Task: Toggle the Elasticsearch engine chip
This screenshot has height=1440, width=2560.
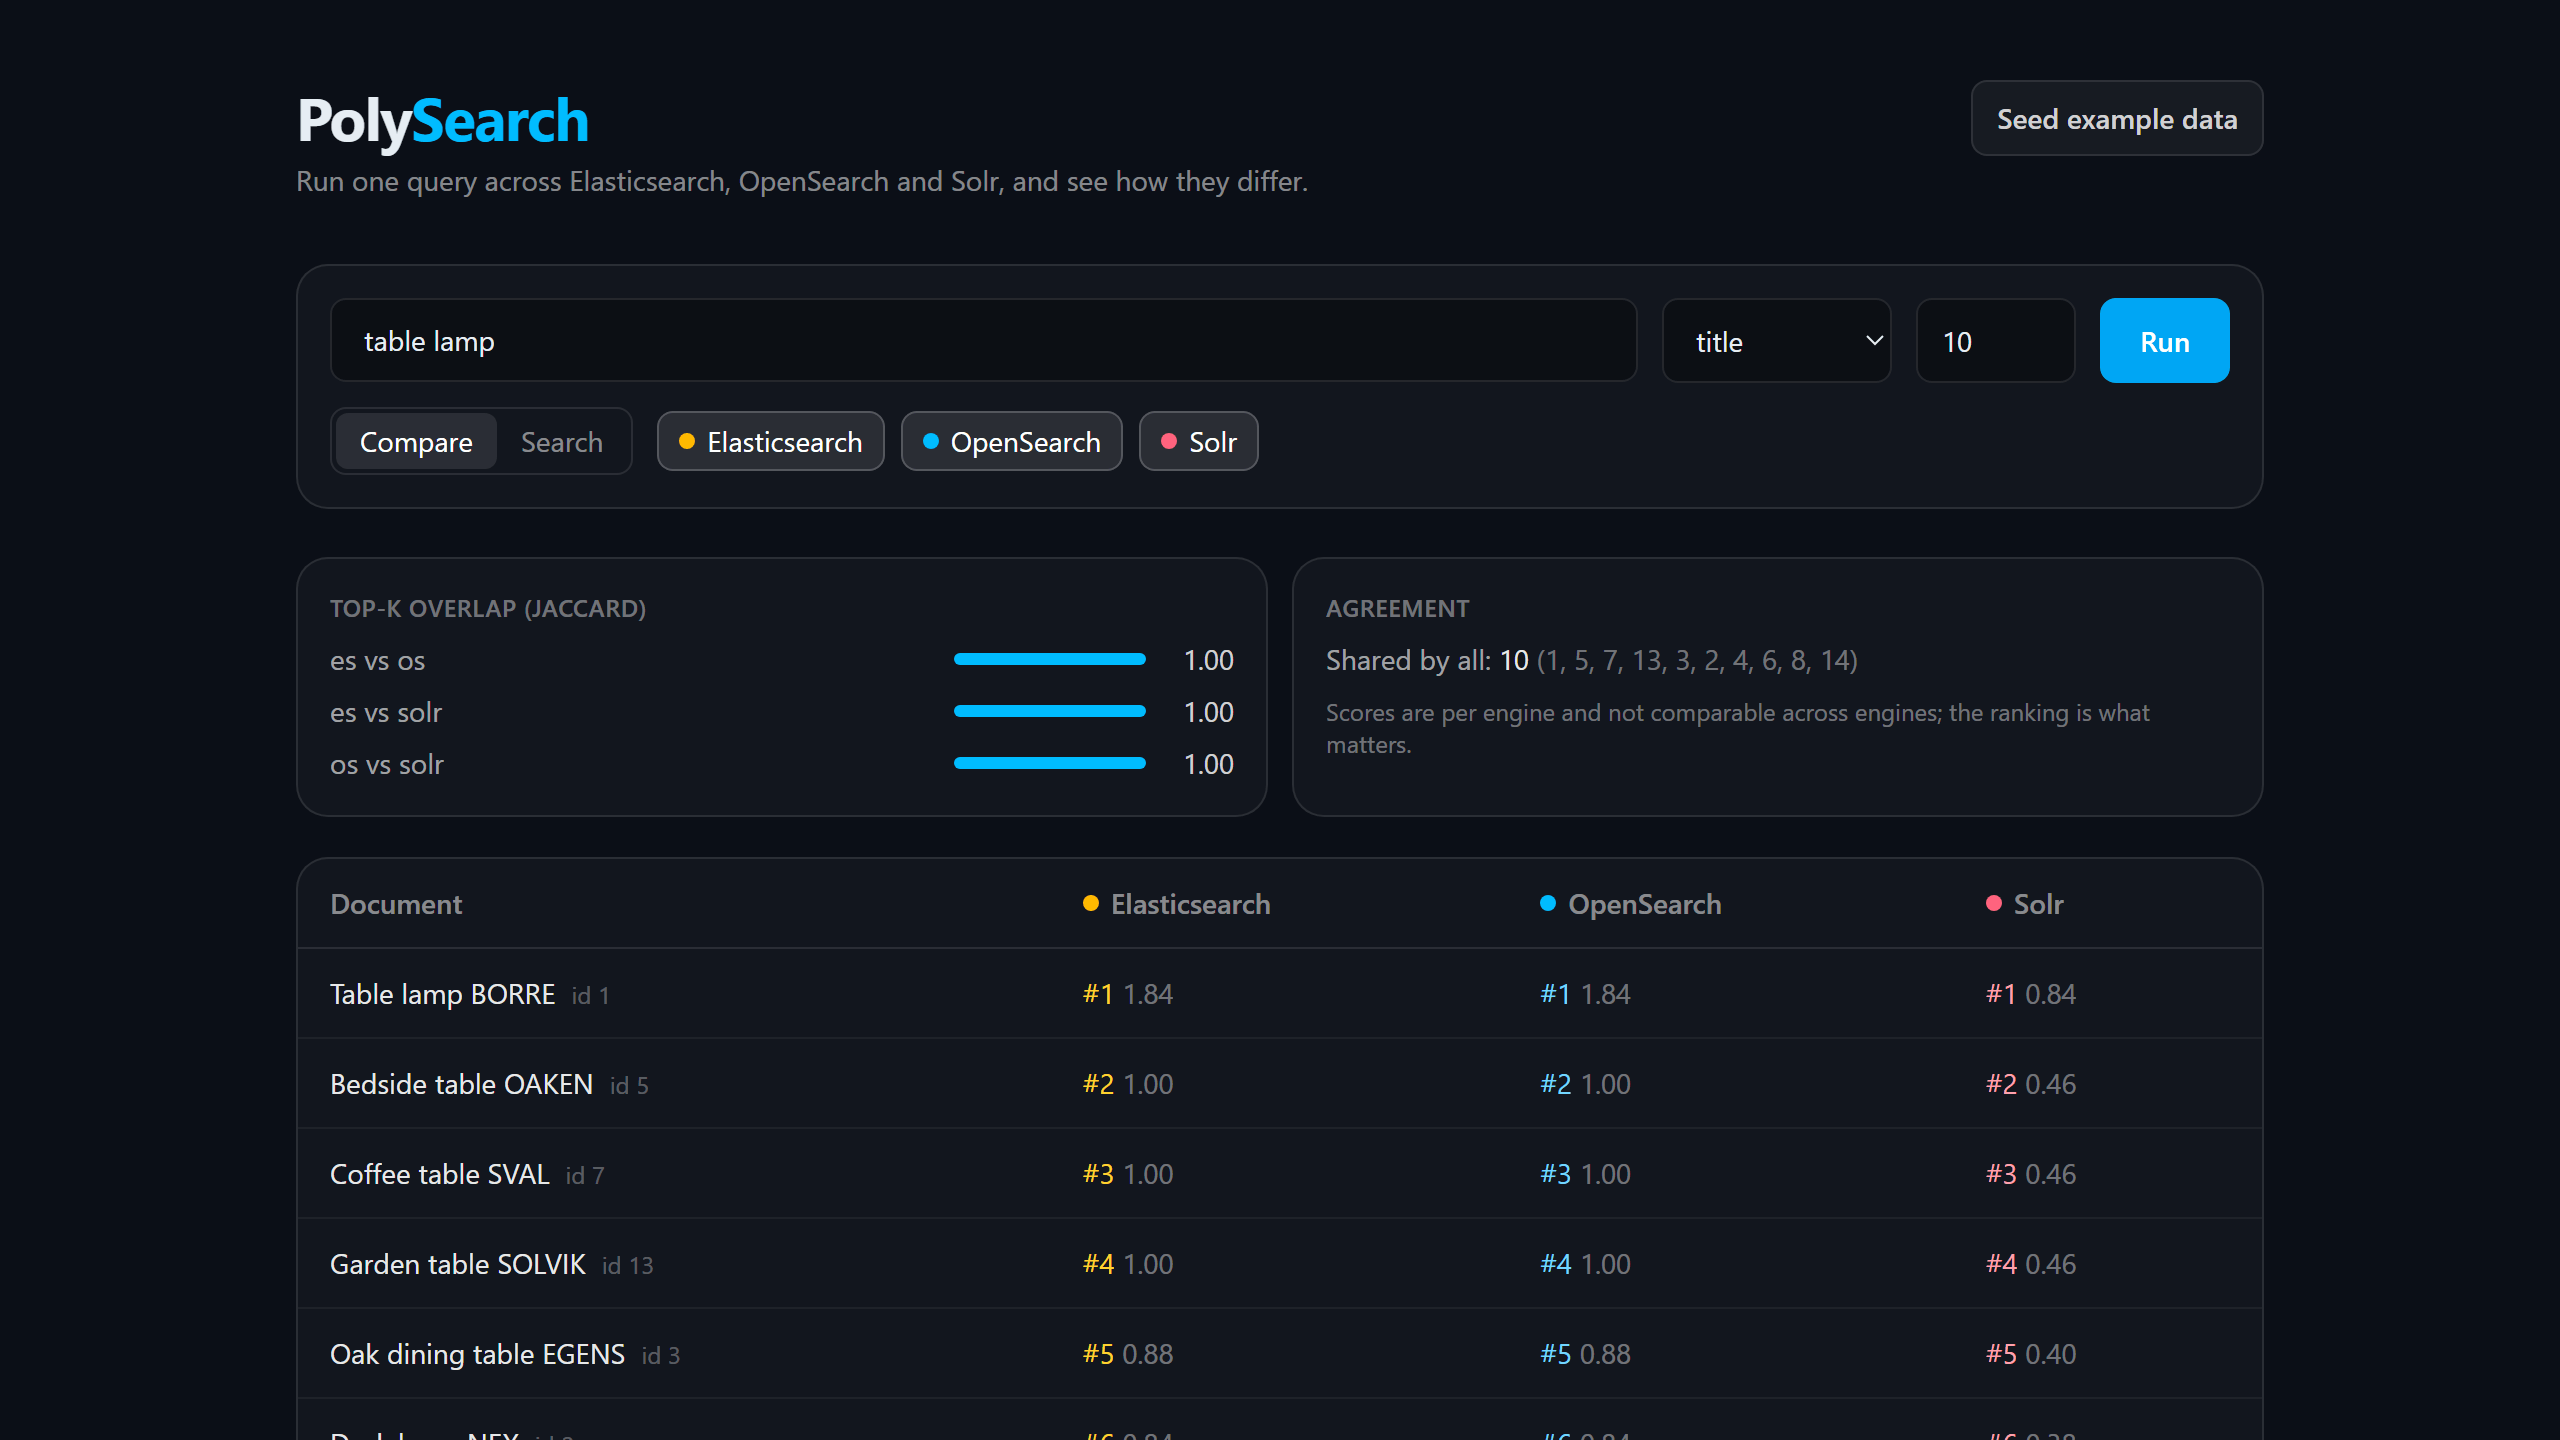Action: pos(770,442)
